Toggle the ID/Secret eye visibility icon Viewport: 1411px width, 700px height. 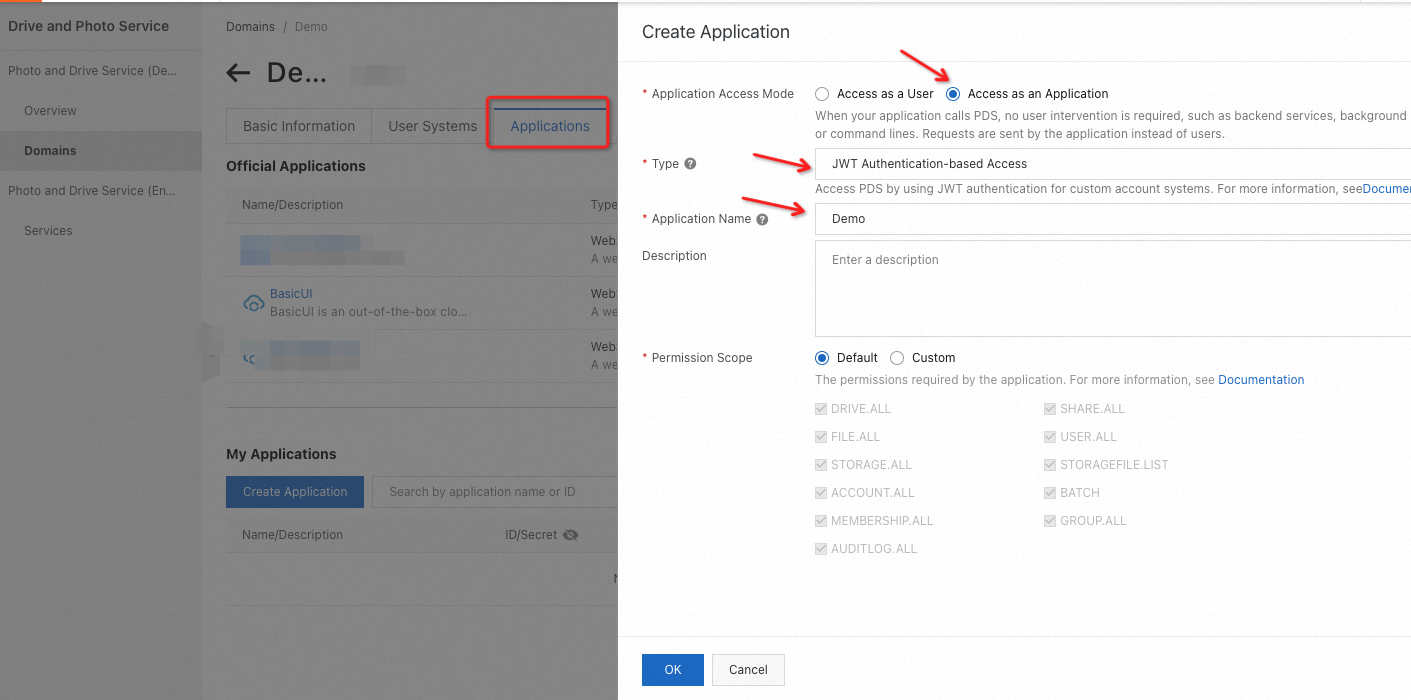point(571,535)
